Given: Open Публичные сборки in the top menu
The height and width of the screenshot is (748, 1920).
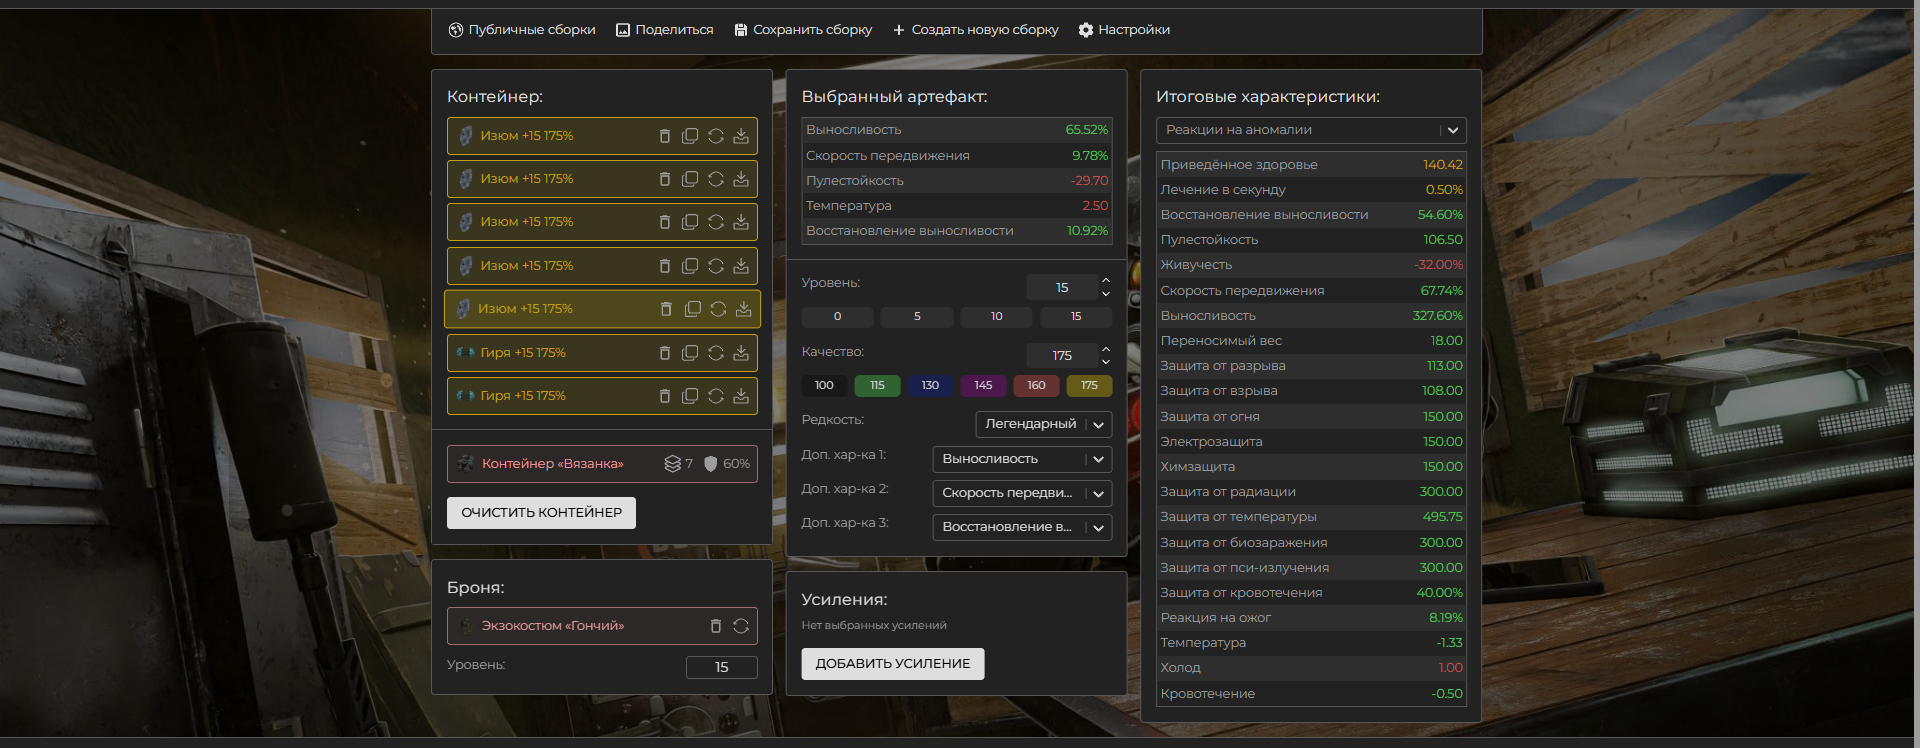Looking at the screenshot, I should pyautogui.click(x=522, y=30).
